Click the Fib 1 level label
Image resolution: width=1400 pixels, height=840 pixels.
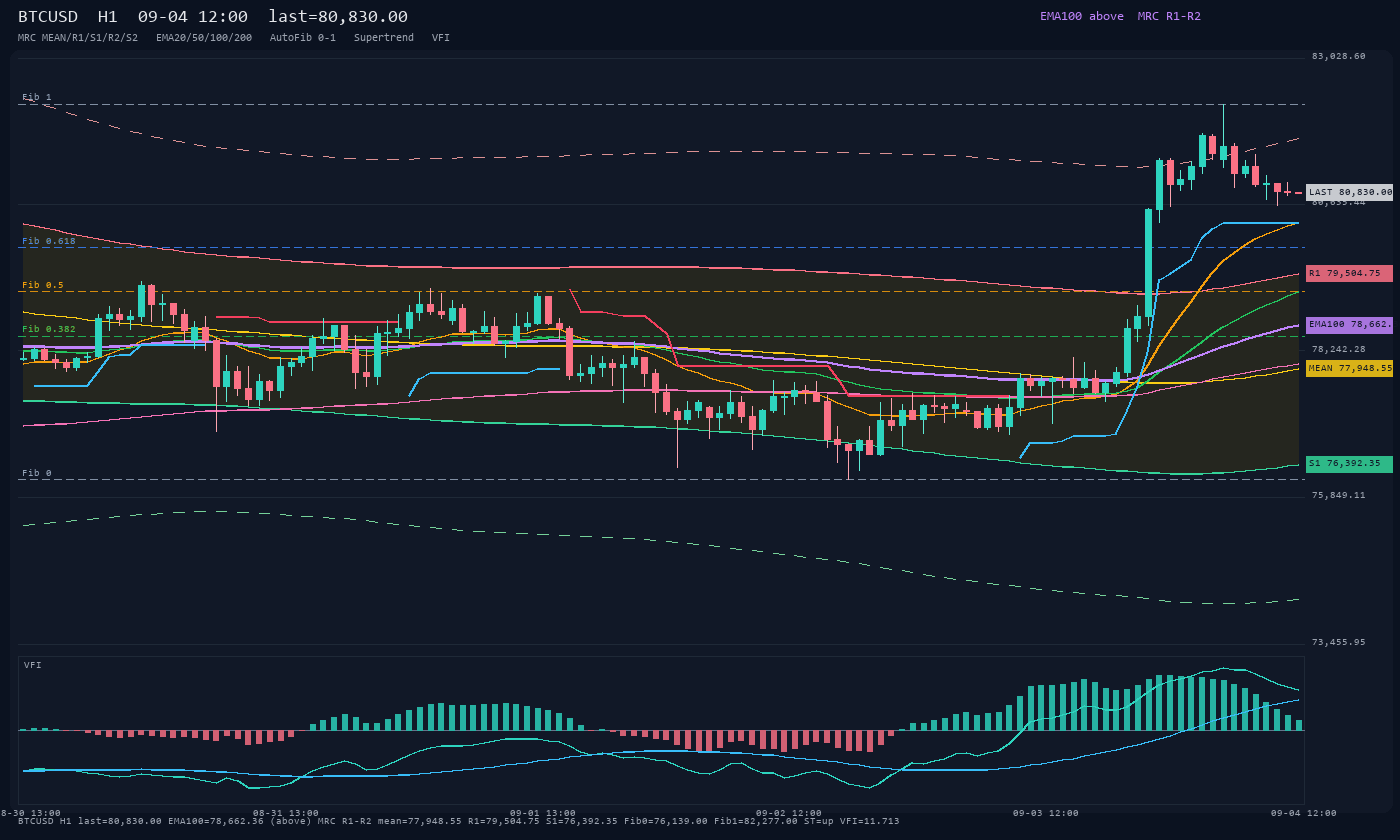pos(37,97)
